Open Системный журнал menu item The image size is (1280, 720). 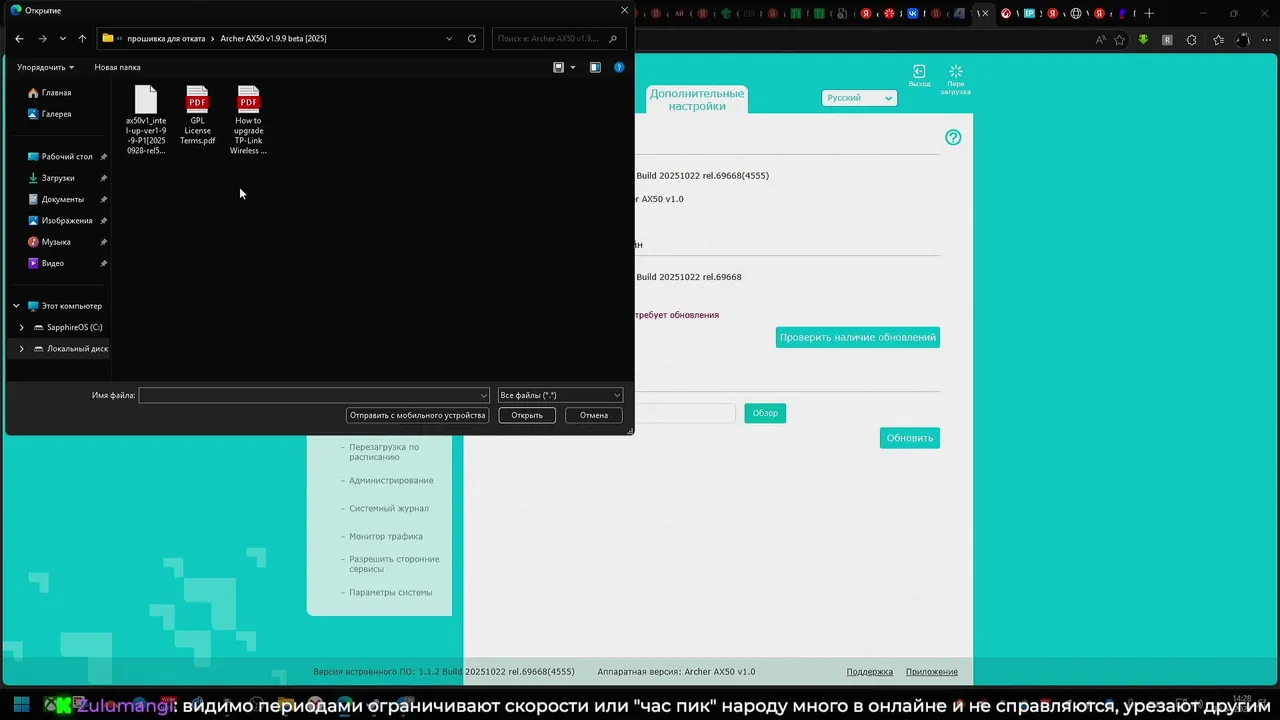(389, 508)
